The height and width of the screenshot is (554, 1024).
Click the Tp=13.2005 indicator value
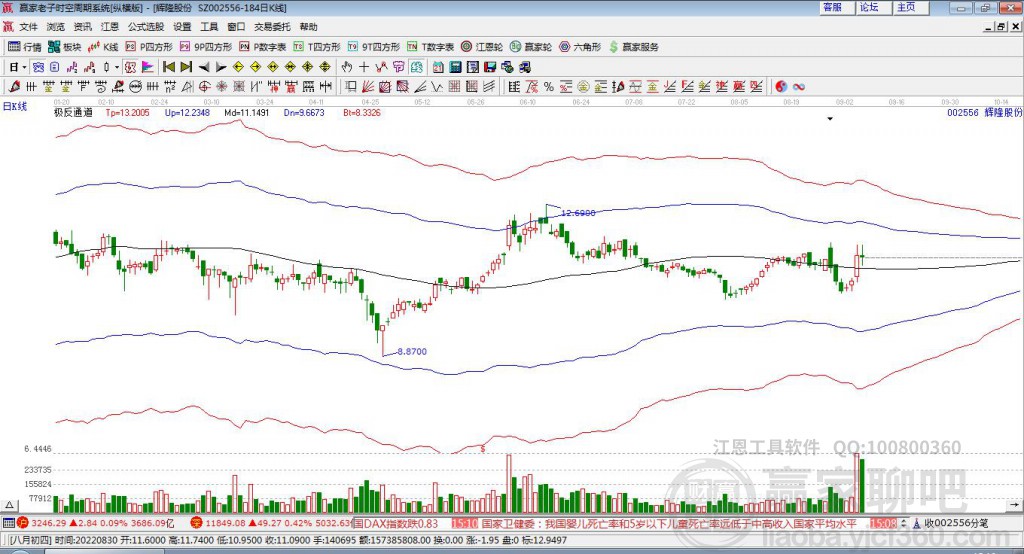pyautogui.click(x=127, y=112)
